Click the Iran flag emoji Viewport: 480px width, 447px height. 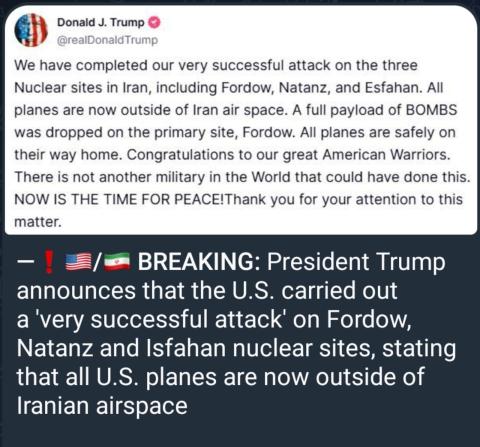[117, 262]
